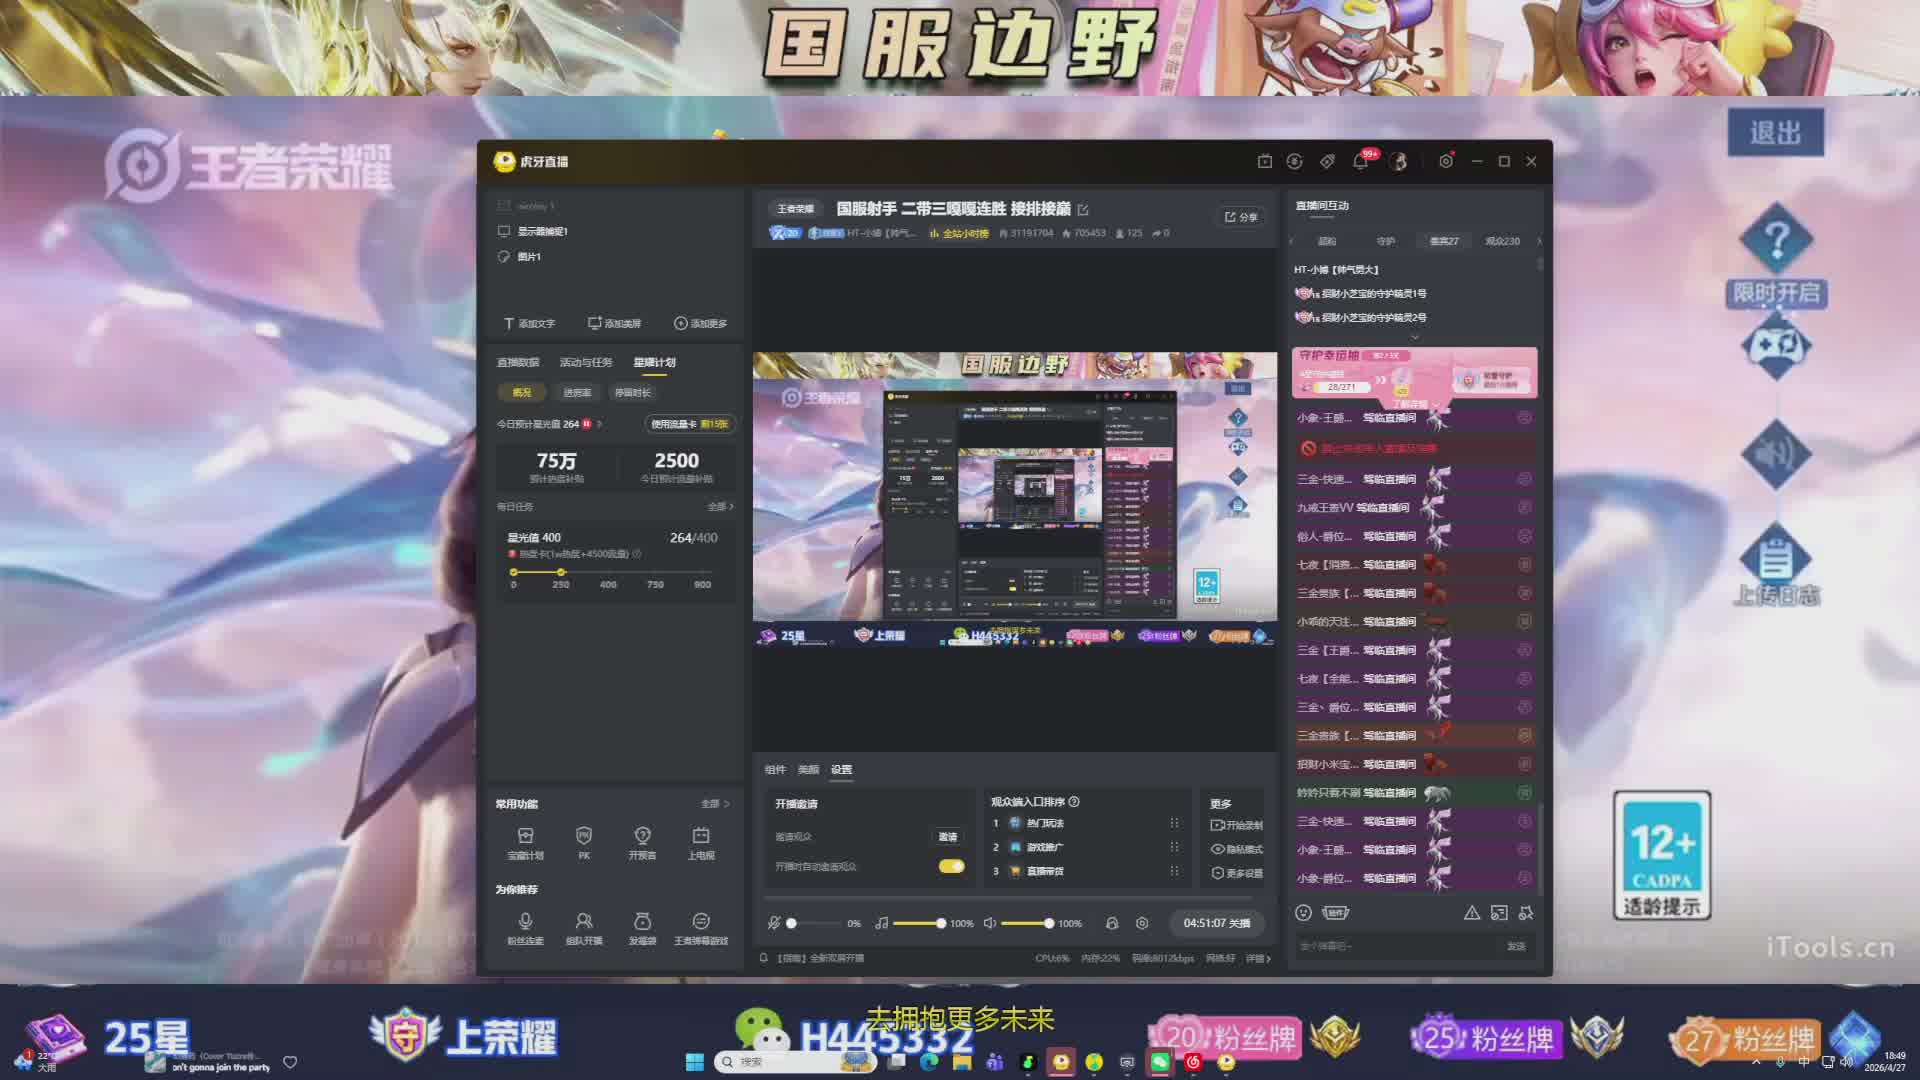Click the 邀请 button for inviting viewers
1920x1080 pixels.
(947, 836)
